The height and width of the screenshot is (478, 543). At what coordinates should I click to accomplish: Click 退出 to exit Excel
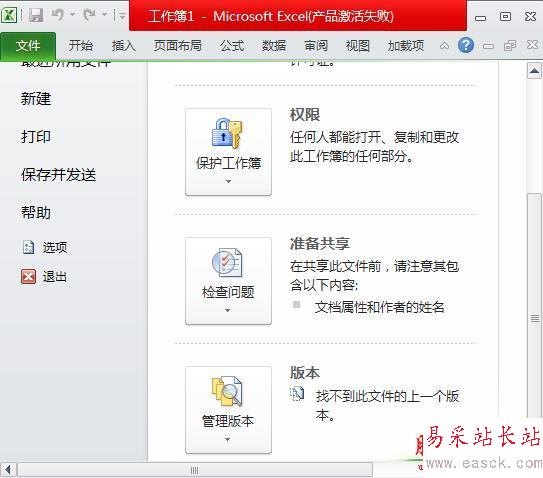tap(55, 277)
